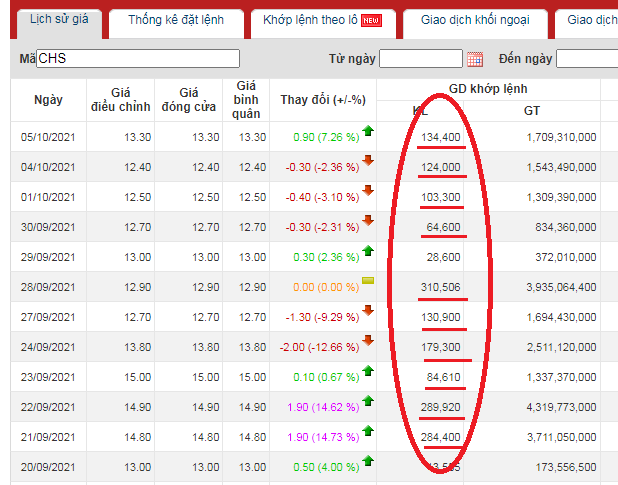Viewport: 618px width, 485px height.
Task: Click the red down arrow for 27/09/2021
Action: [368, 311]
